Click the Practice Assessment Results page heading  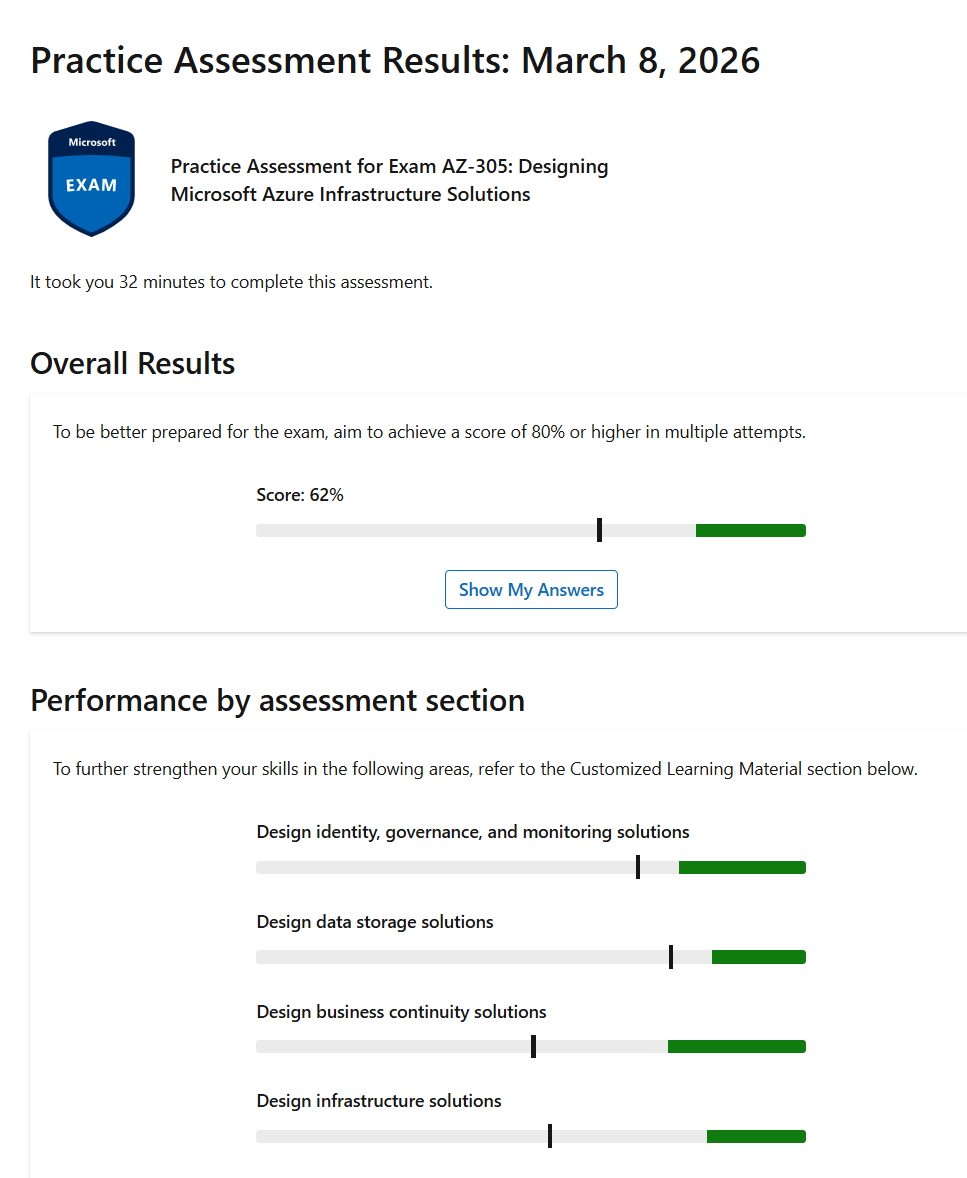click(x=395, y=61)
